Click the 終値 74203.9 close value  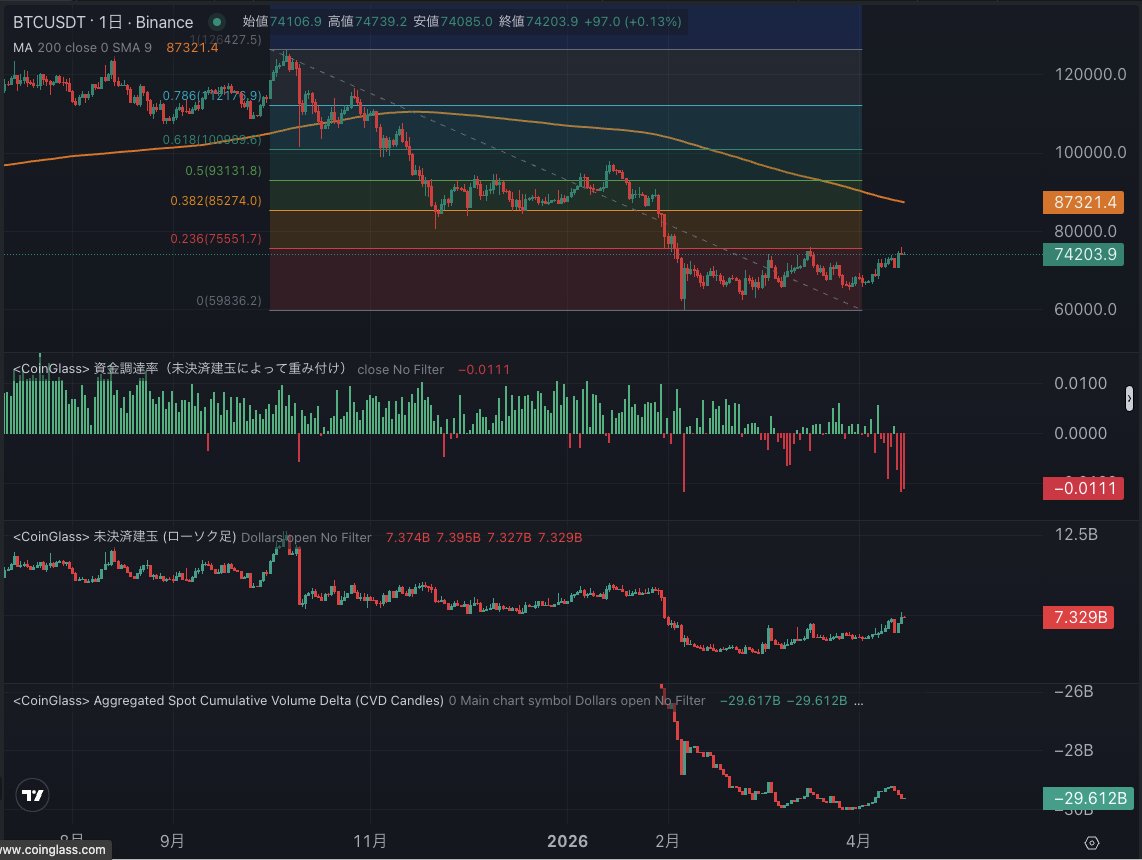(538, 21)
